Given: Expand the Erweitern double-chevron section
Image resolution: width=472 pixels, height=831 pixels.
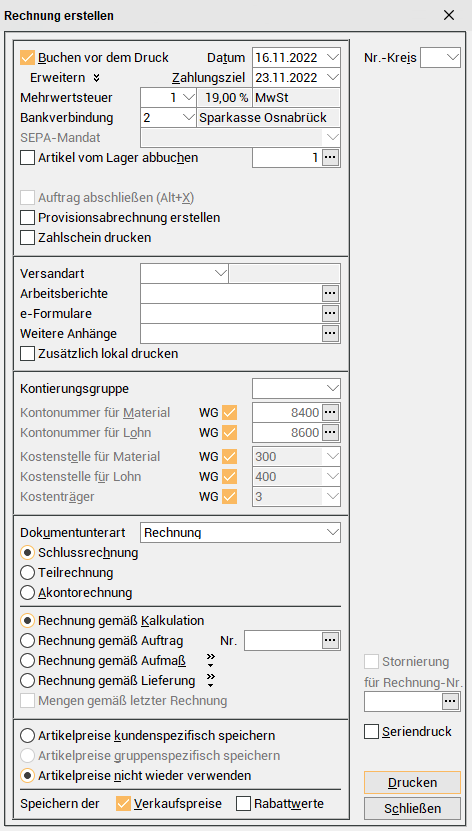Looking at the screenshot, I should coord(96,78).
